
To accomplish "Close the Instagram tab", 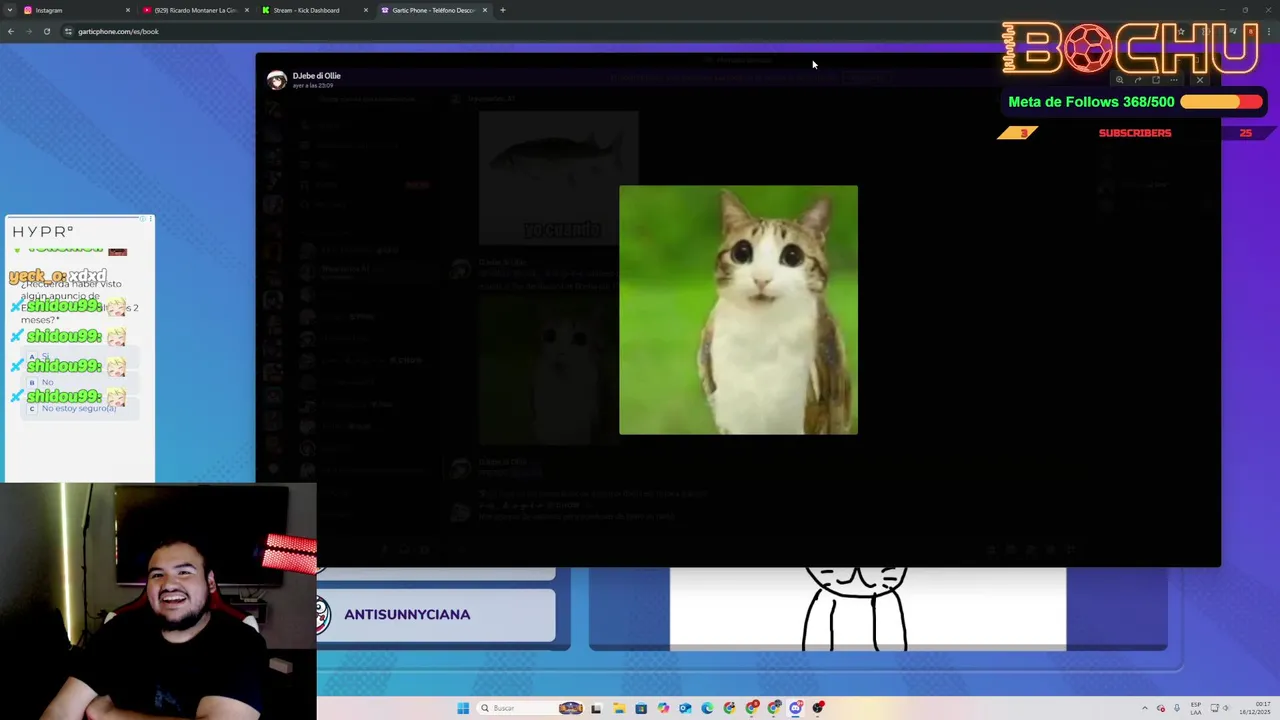I will [127, 10].
